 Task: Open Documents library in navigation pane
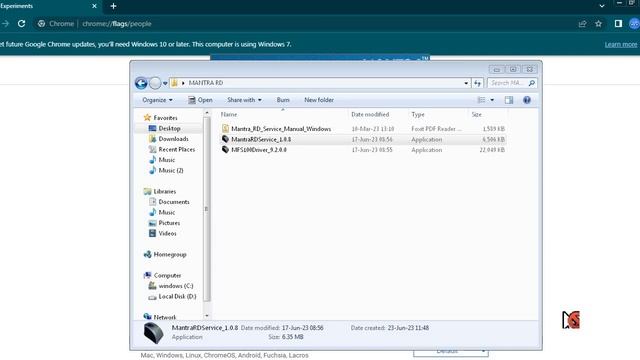point(174,202)
